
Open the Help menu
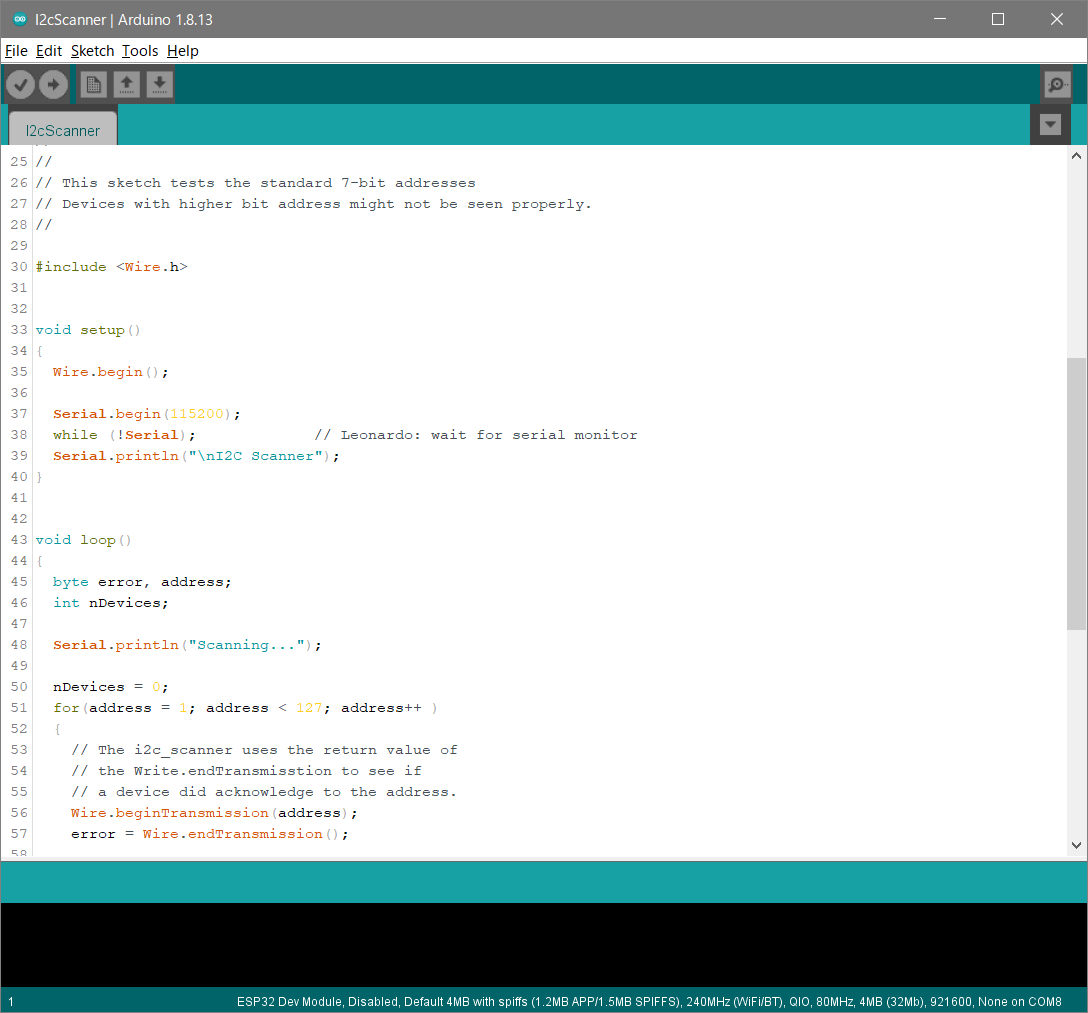pyautogui.click(x=182, y=51)
